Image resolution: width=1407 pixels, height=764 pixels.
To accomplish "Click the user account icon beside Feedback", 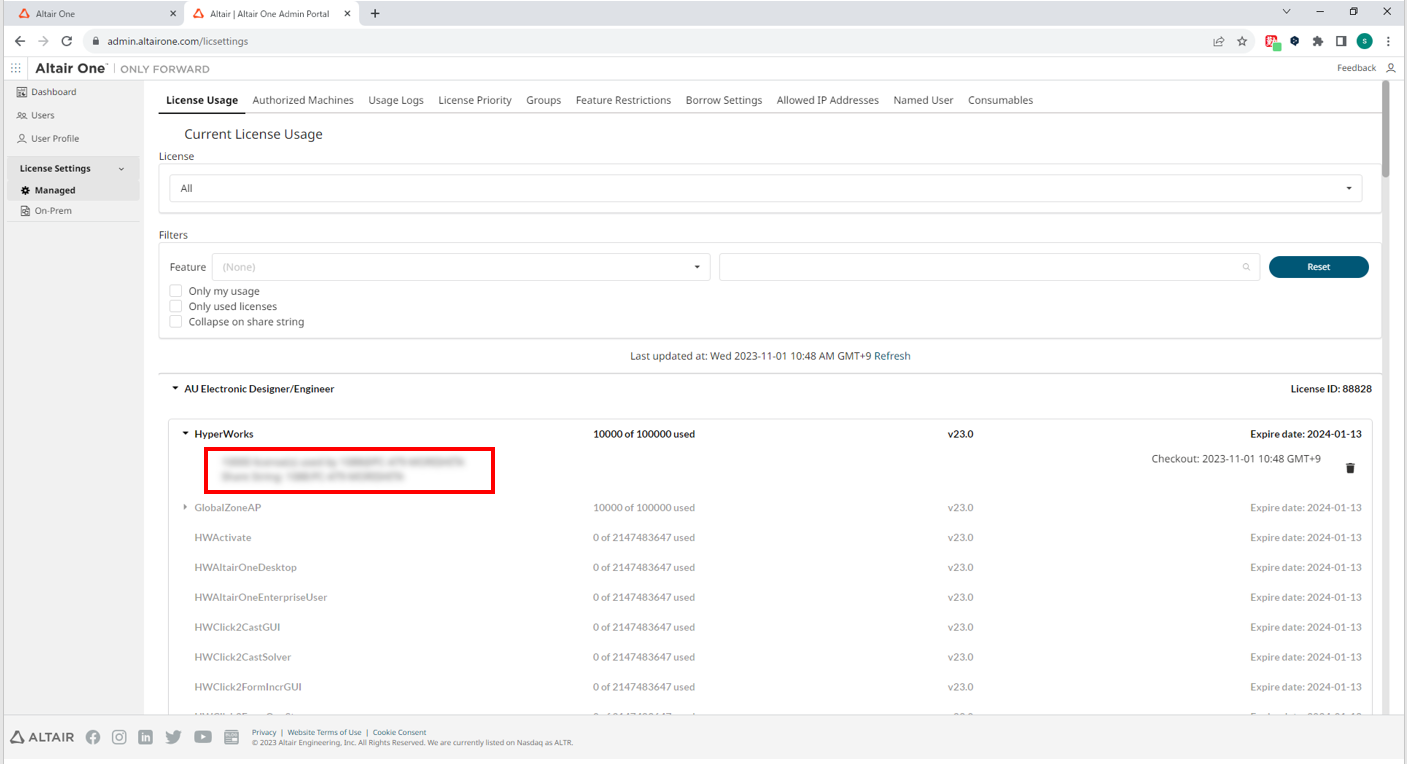I will [1390, 68].
